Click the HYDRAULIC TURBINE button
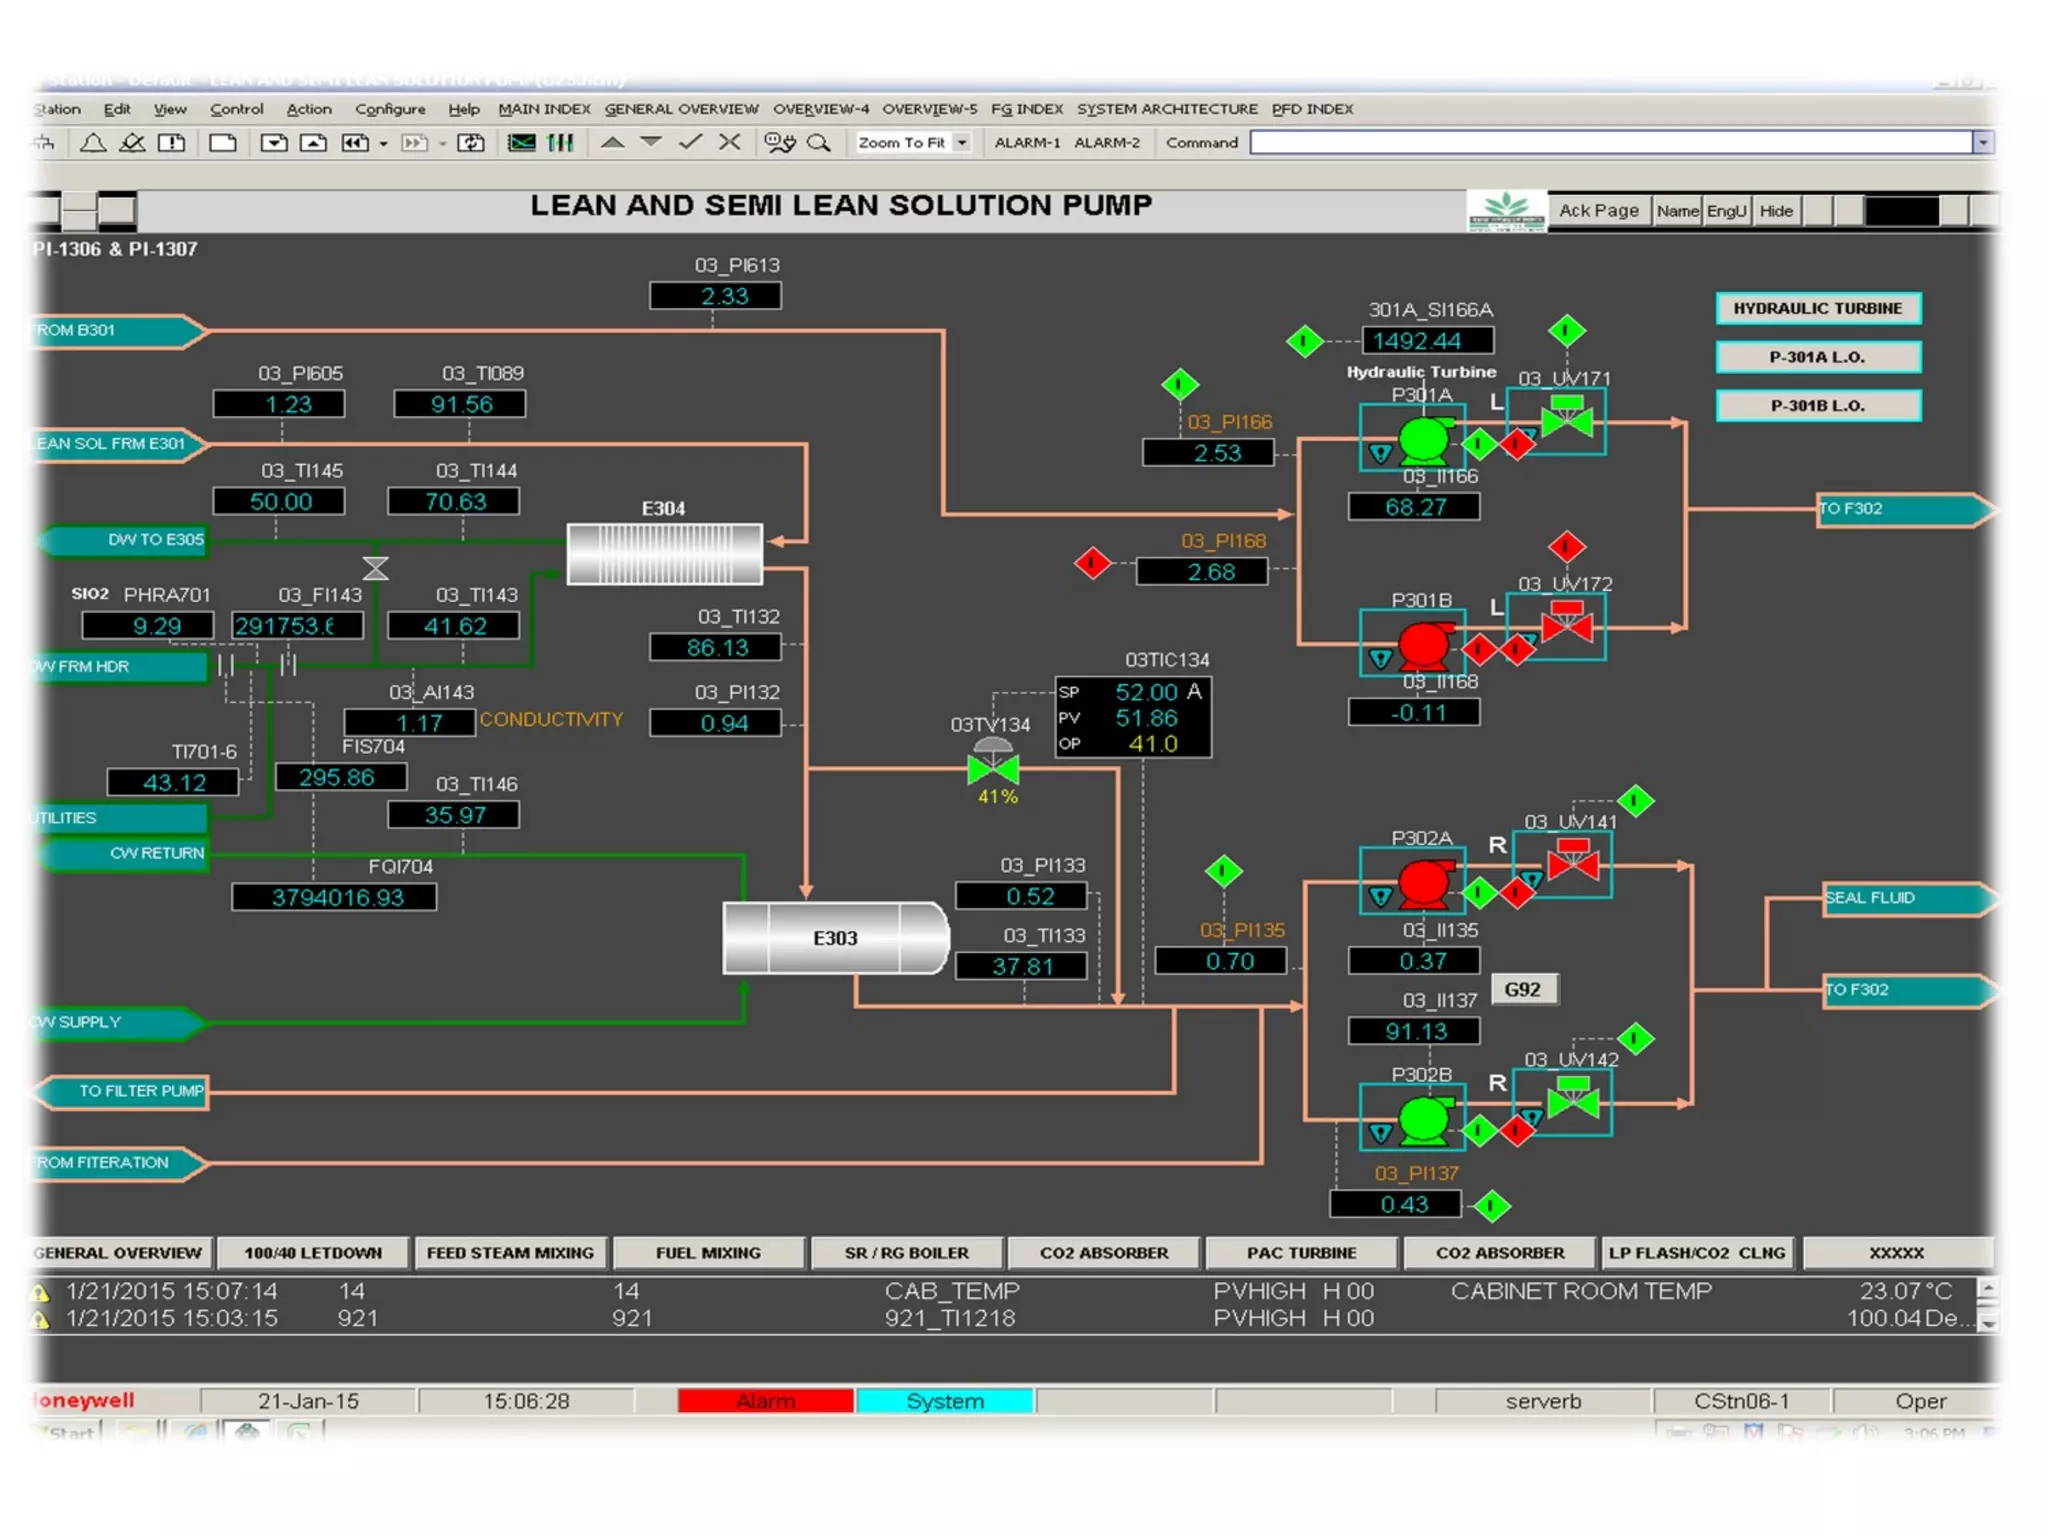The height and width of the screenshot is (1536, 2048). [x=1817, y=308]
